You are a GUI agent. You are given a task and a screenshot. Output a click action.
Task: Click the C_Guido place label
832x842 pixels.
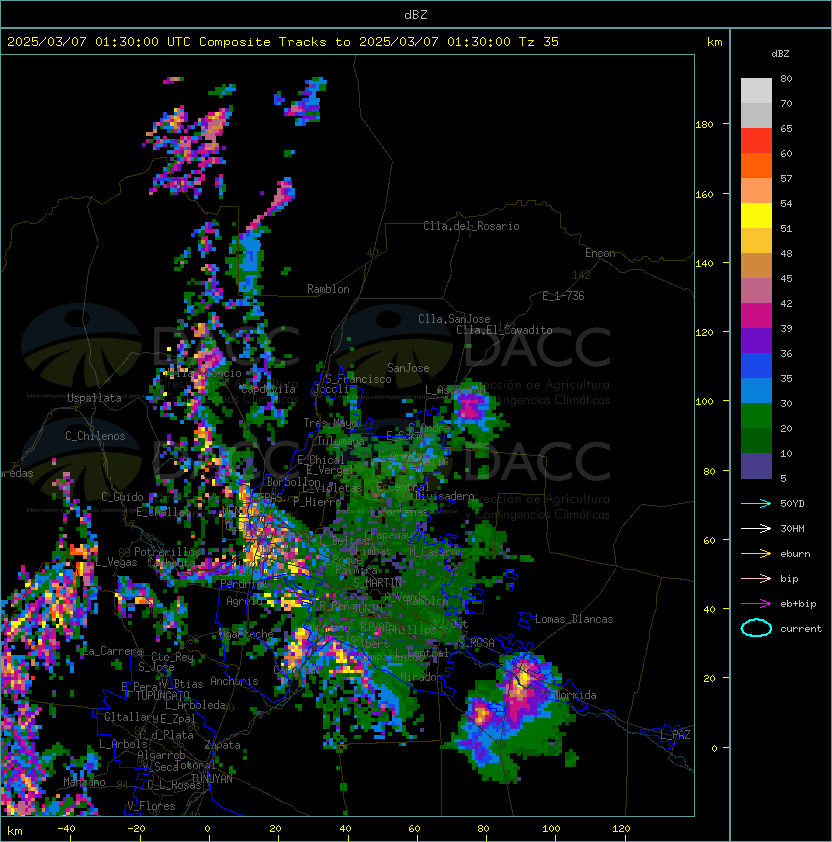[122, 497]
